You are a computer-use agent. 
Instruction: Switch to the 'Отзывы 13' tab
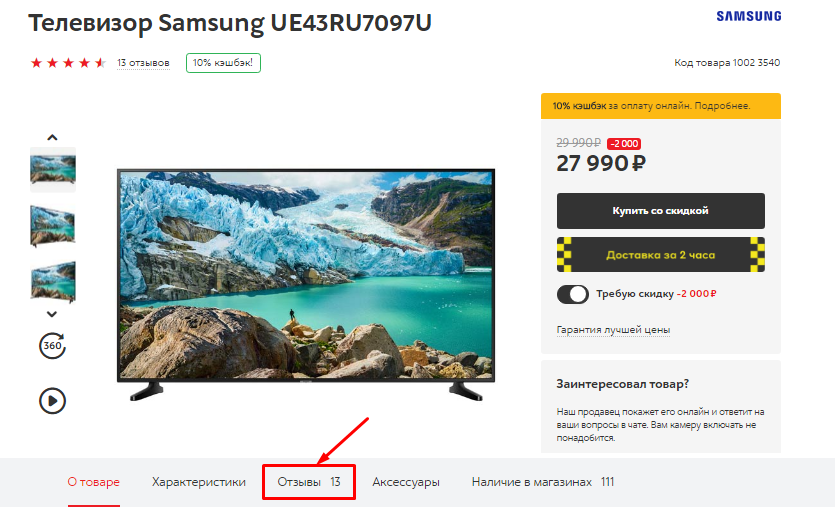(309, 482)
